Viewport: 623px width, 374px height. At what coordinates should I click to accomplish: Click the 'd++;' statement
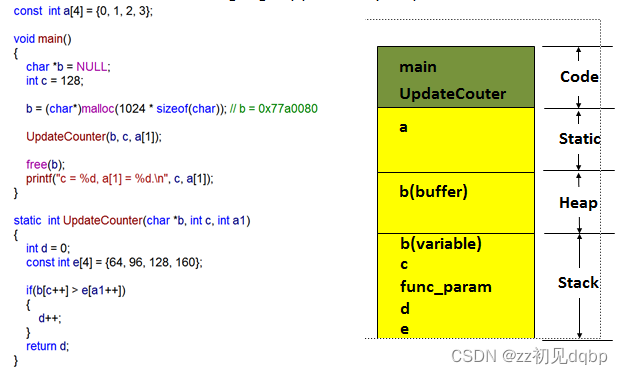click(x=50, y=318)
